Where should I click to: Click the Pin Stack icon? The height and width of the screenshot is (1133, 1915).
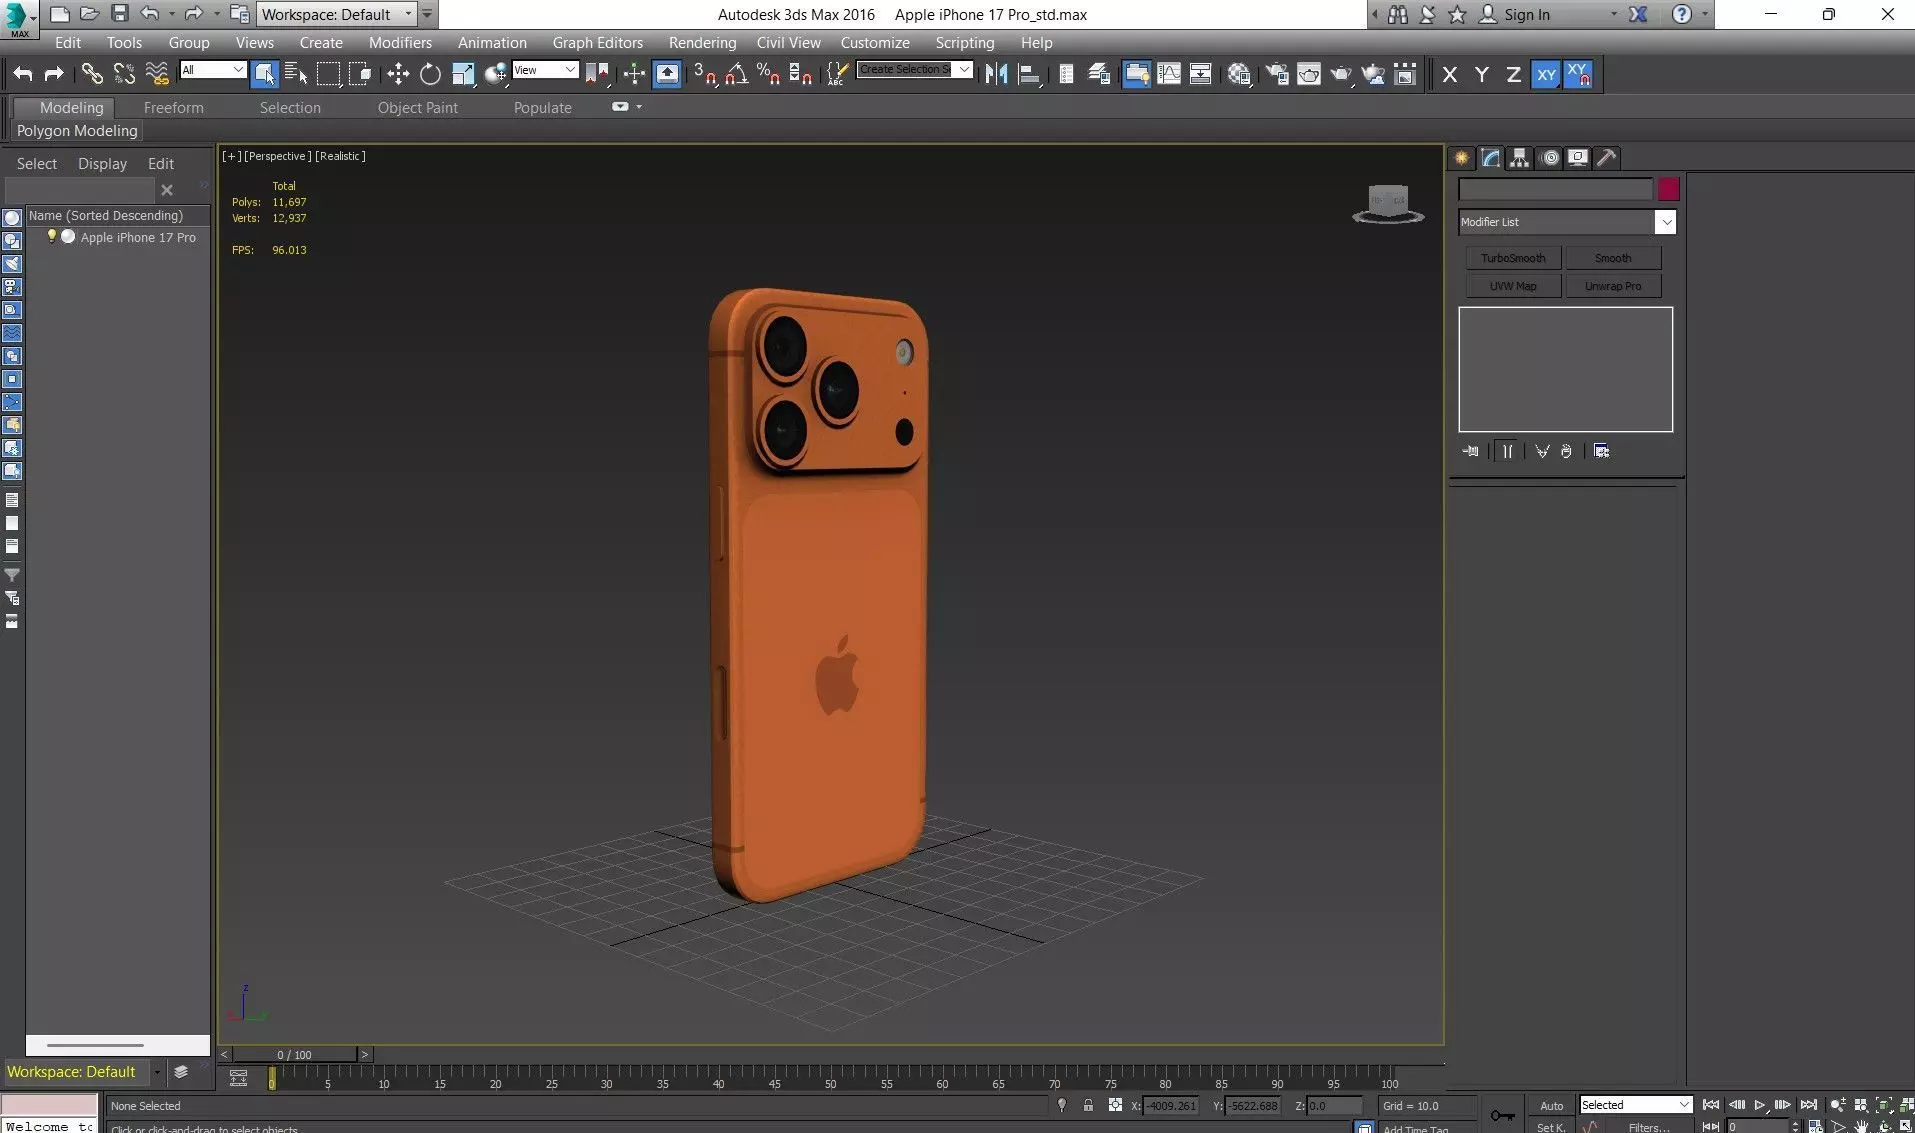pos(1470,451)
